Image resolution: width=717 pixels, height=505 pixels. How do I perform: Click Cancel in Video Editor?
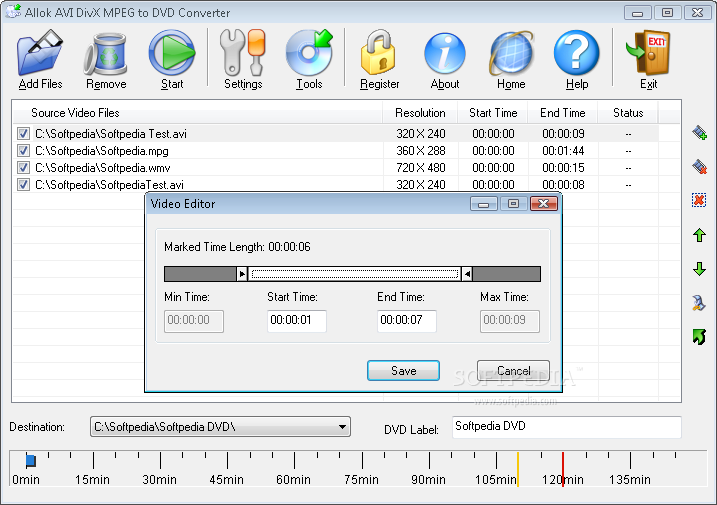pos(513,371)
